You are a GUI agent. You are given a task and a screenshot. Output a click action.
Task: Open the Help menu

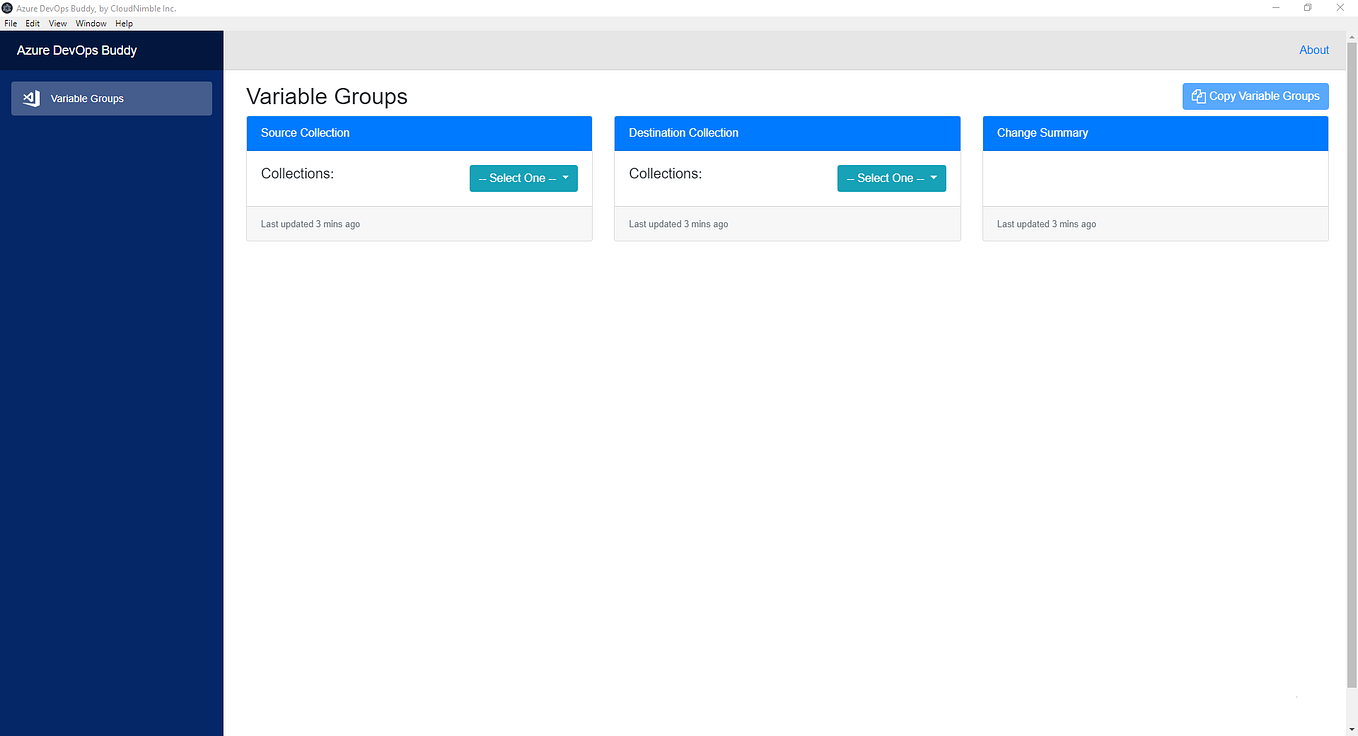pos(123,23)
